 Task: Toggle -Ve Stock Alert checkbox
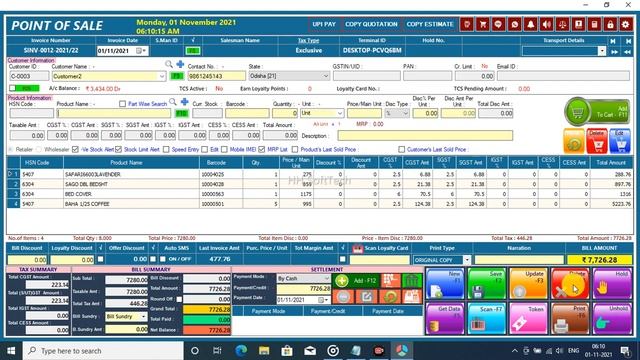pos(75,149)
